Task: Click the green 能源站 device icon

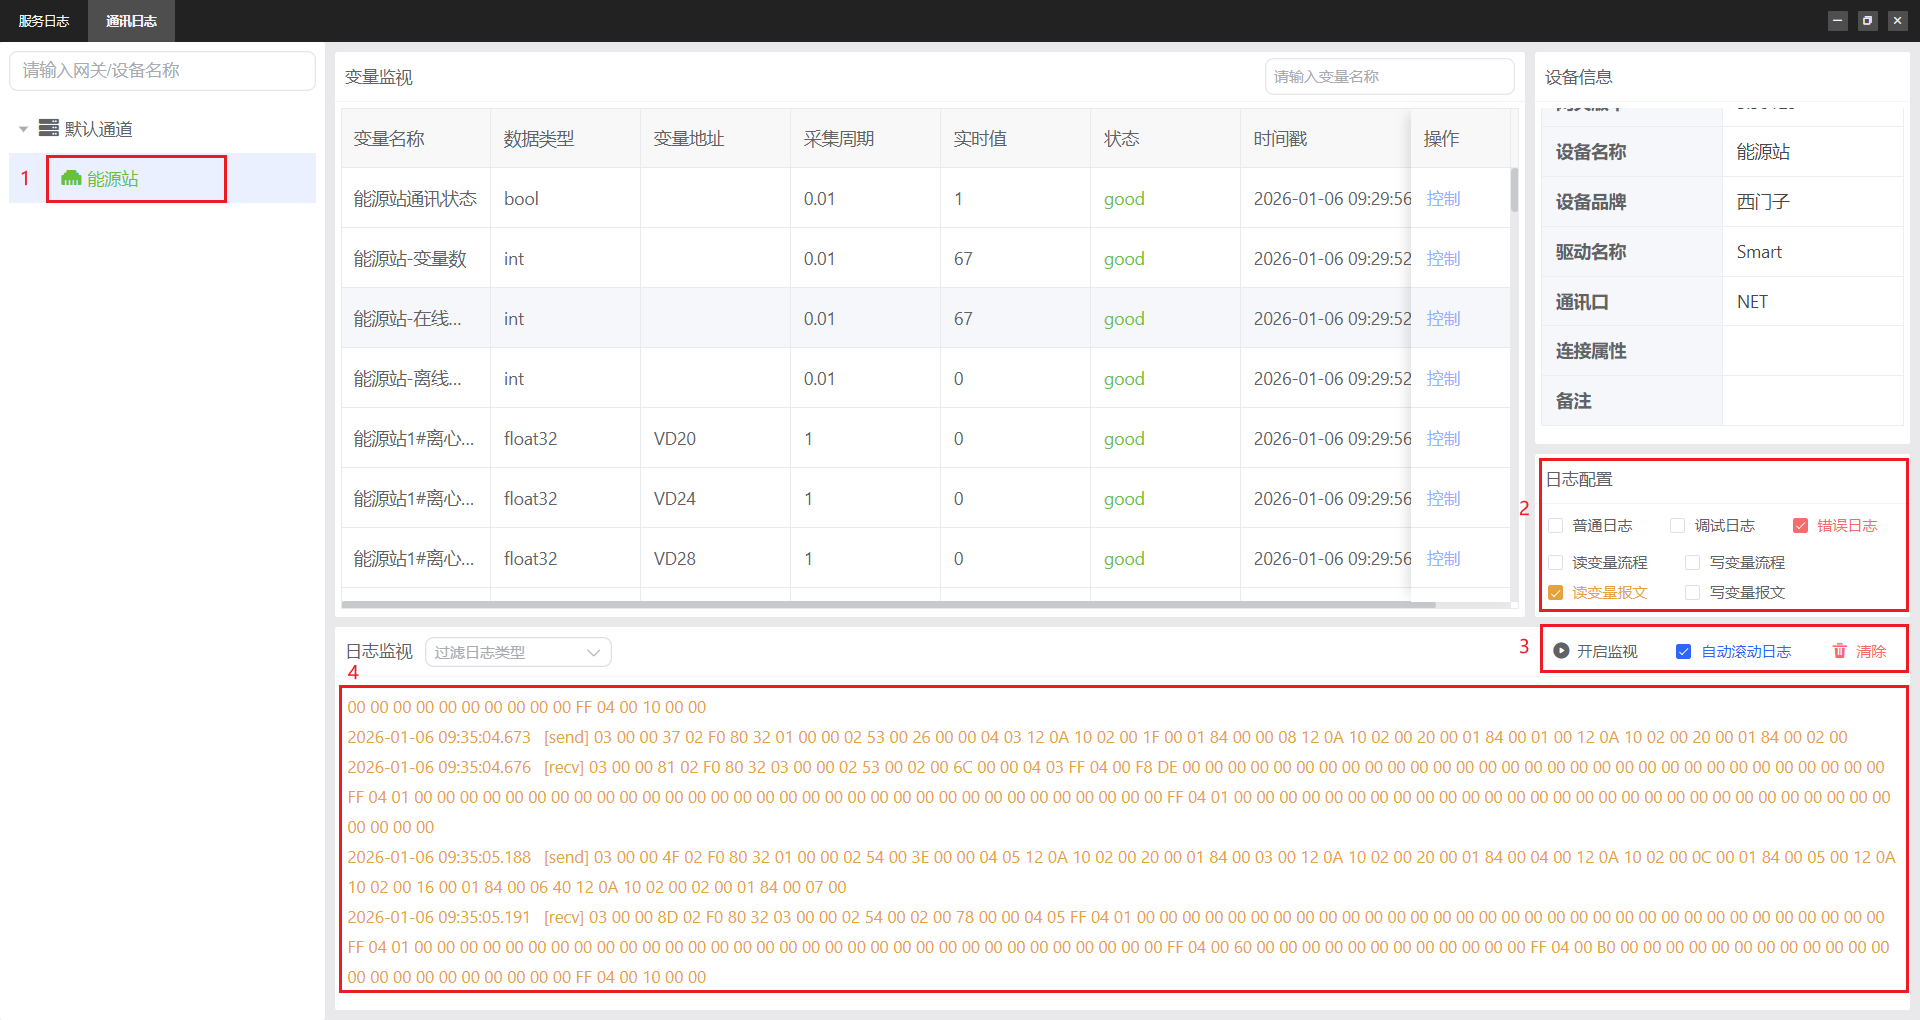Action: pos(70,178)
